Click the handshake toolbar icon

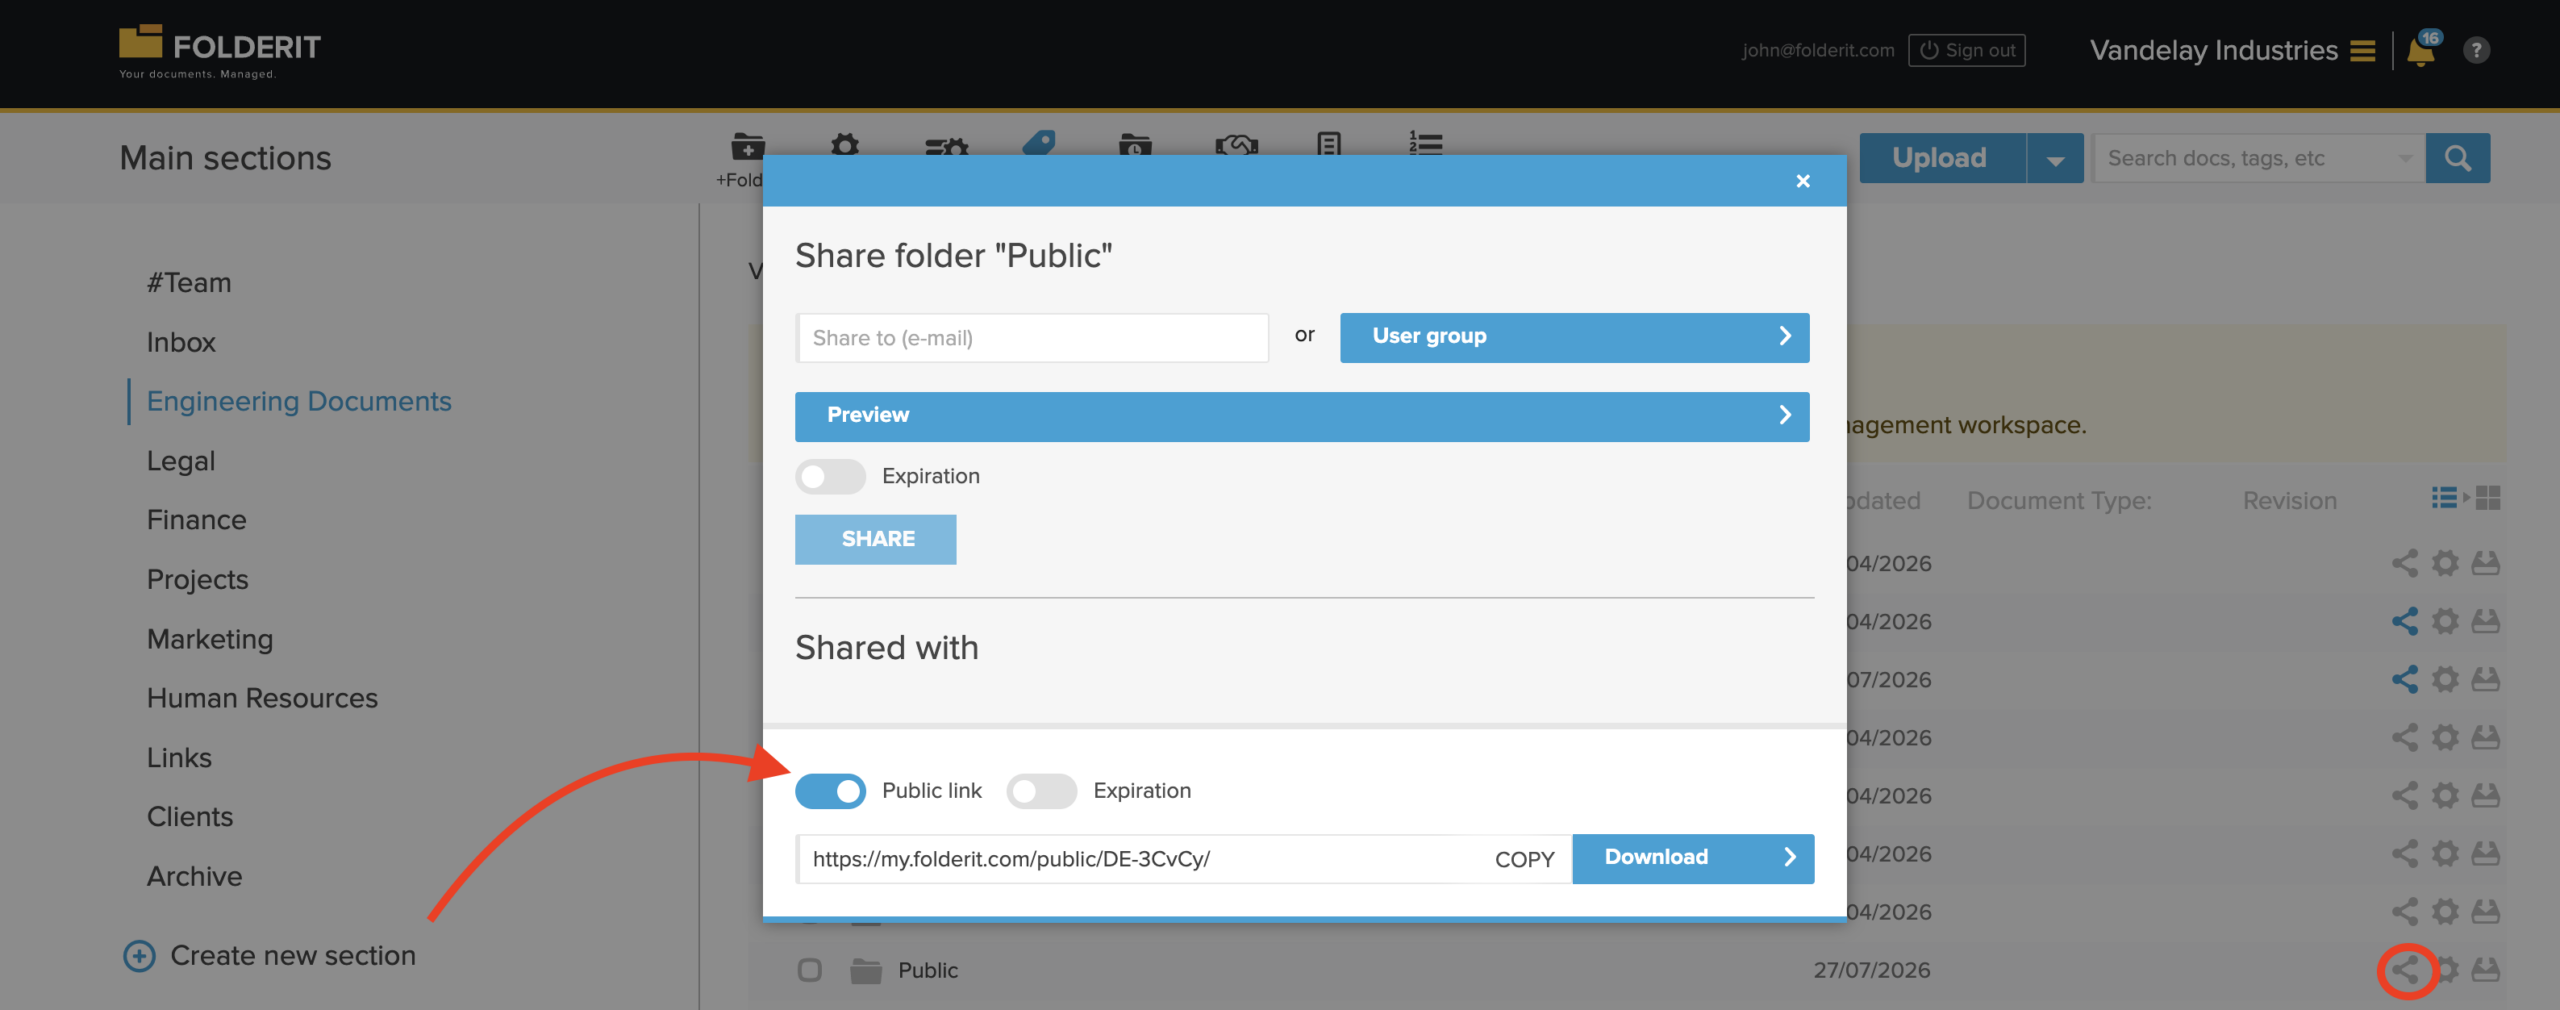coord(1236,145)
